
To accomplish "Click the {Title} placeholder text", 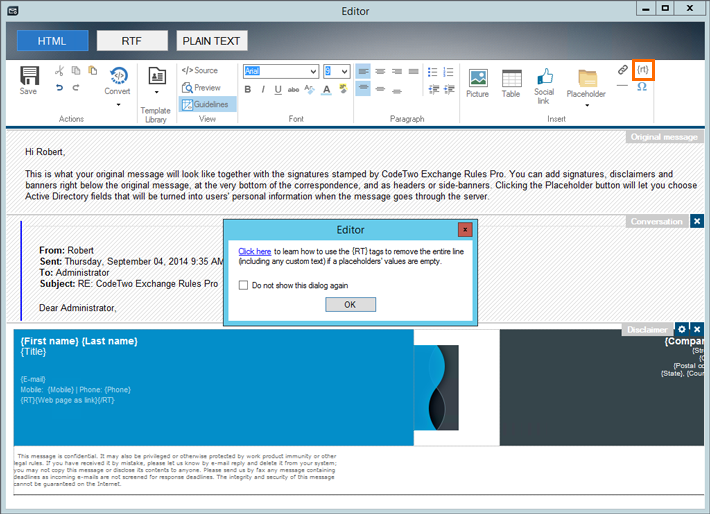I will point(33,352).
